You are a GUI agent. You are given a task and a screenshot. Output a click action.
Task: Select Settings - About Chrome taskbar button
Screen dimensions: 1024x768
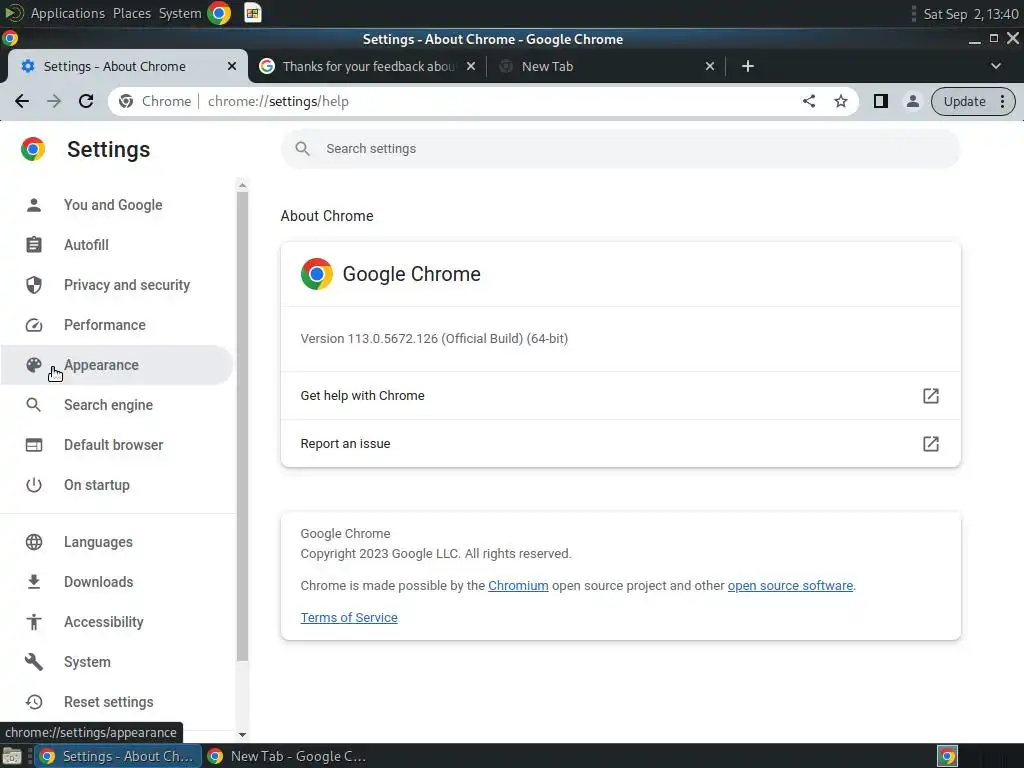pyautogui.click(x=118, y=756)
